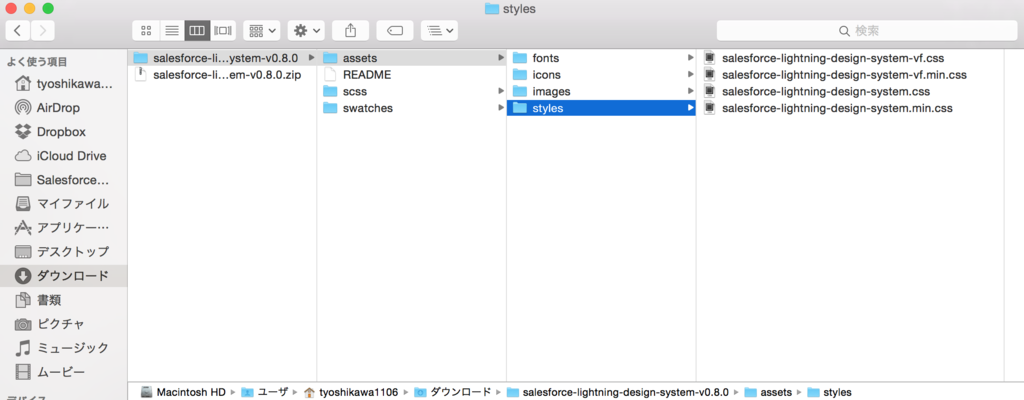
Task: Click salesforce-lightning-design-system-v0.8.0 in path bar
Action: point(617,392)
